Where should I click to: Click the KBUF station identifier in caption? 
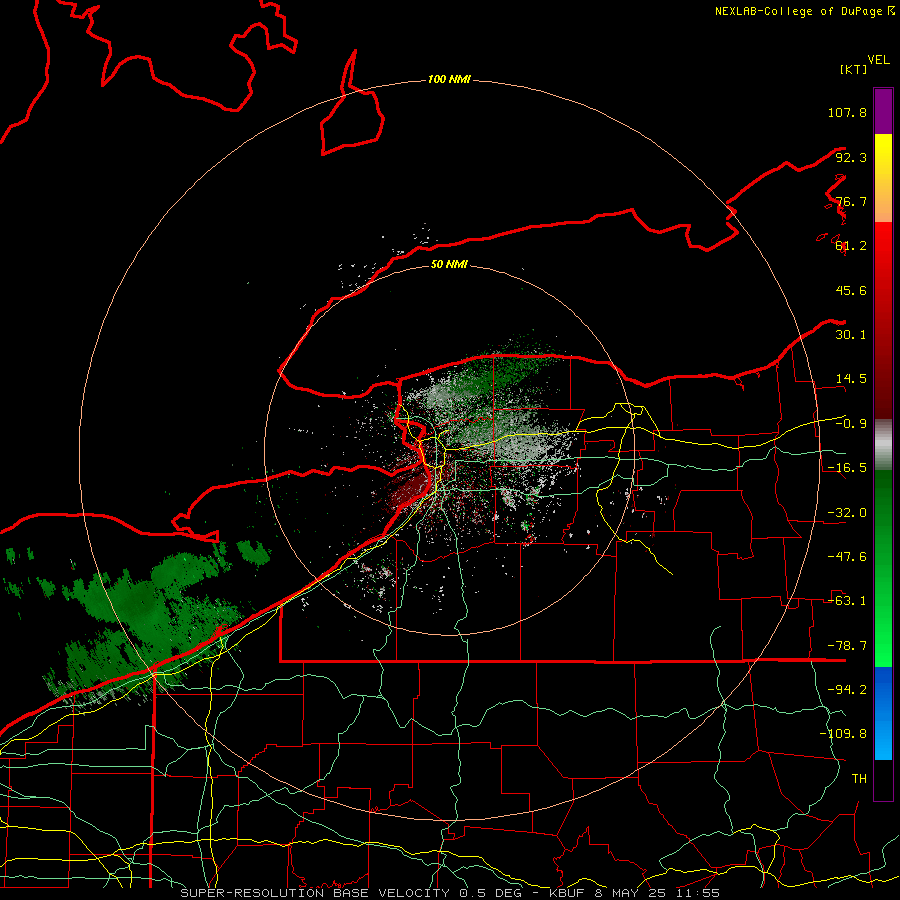(568, 893)
